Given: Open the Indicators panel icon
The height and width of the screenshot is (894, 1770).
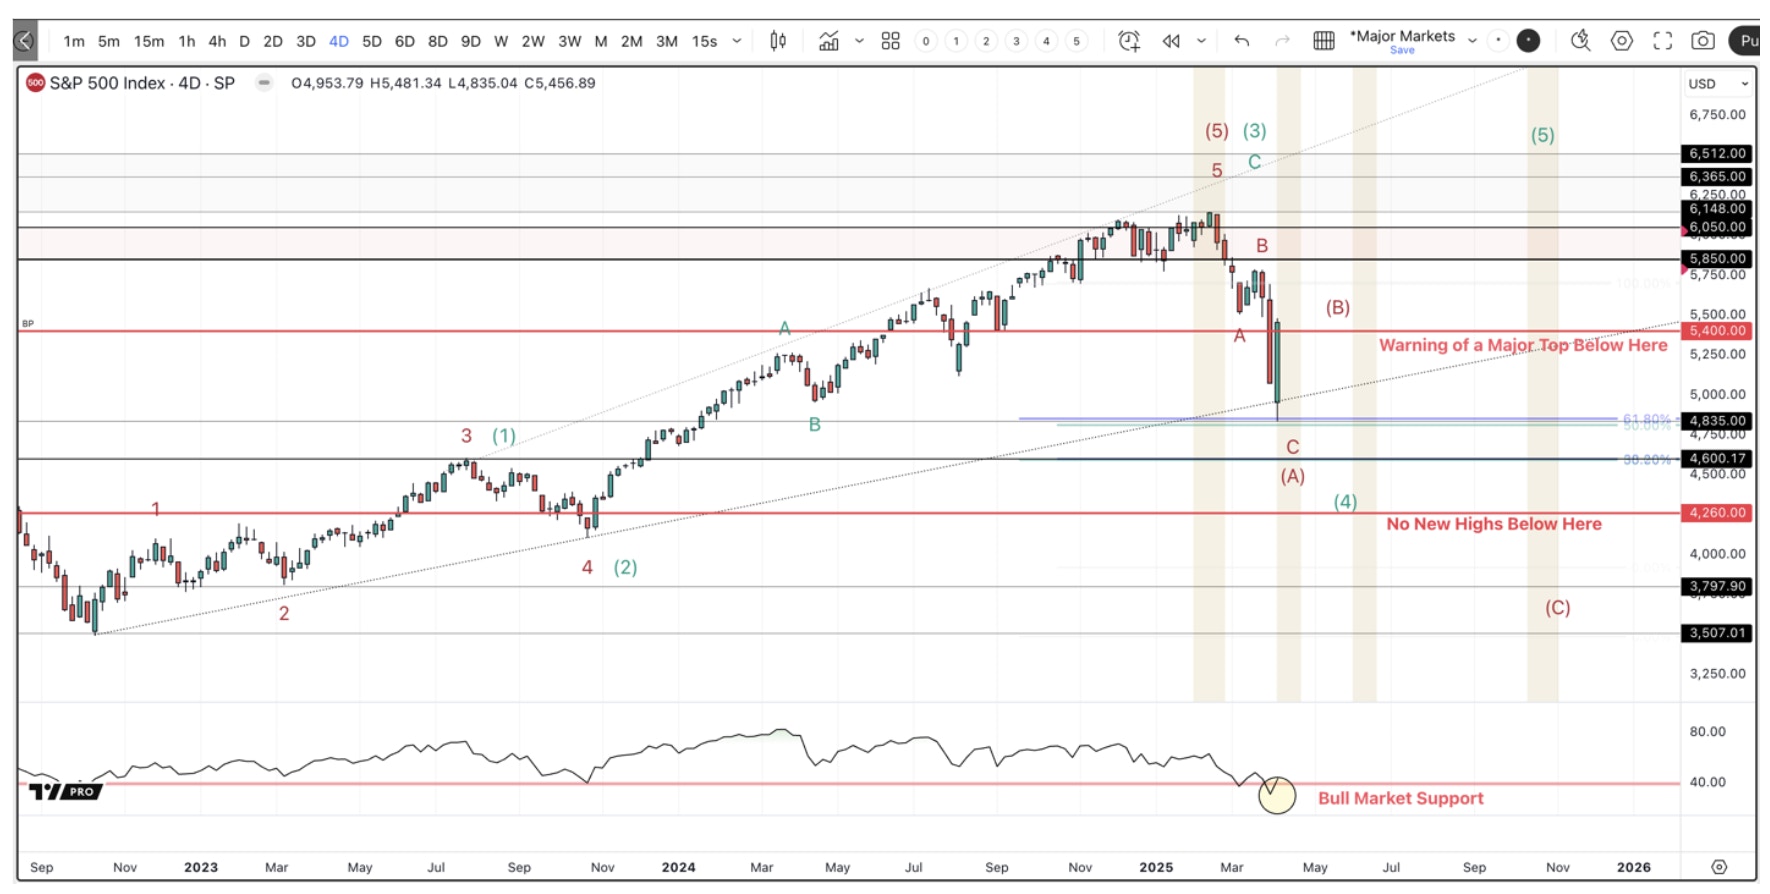Looking at the screenshot, I should 829,41.
